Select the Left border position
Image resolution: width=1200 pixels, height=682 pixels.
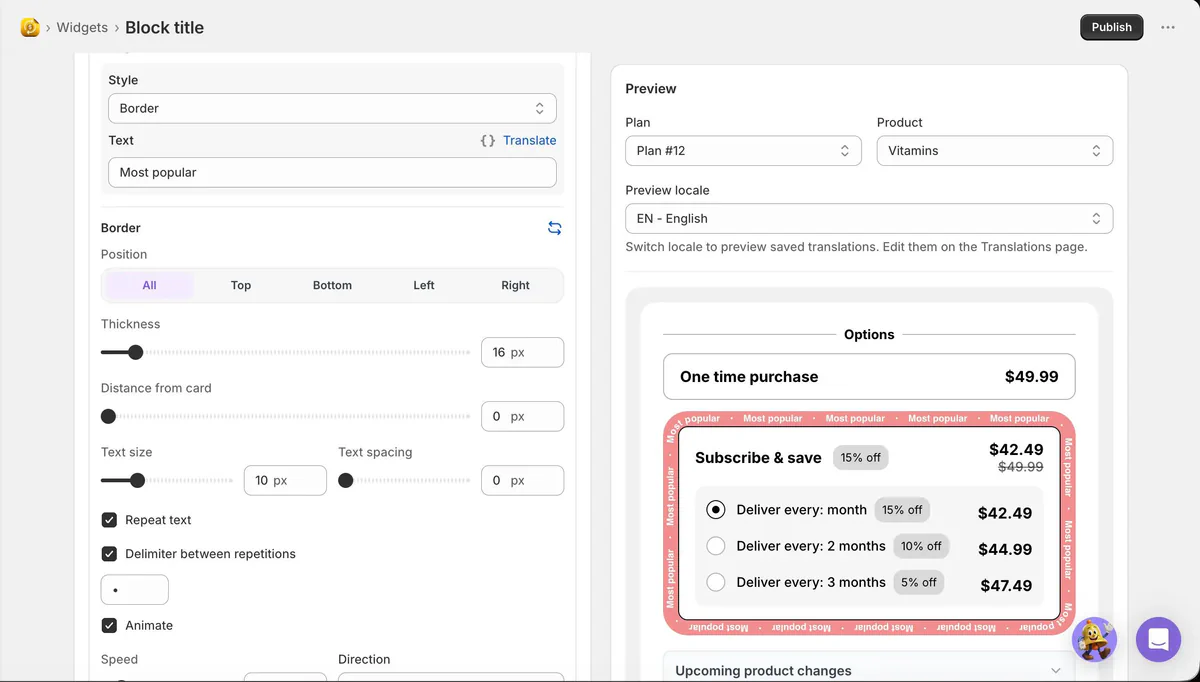pyautogui.click(x=424, y=285)
